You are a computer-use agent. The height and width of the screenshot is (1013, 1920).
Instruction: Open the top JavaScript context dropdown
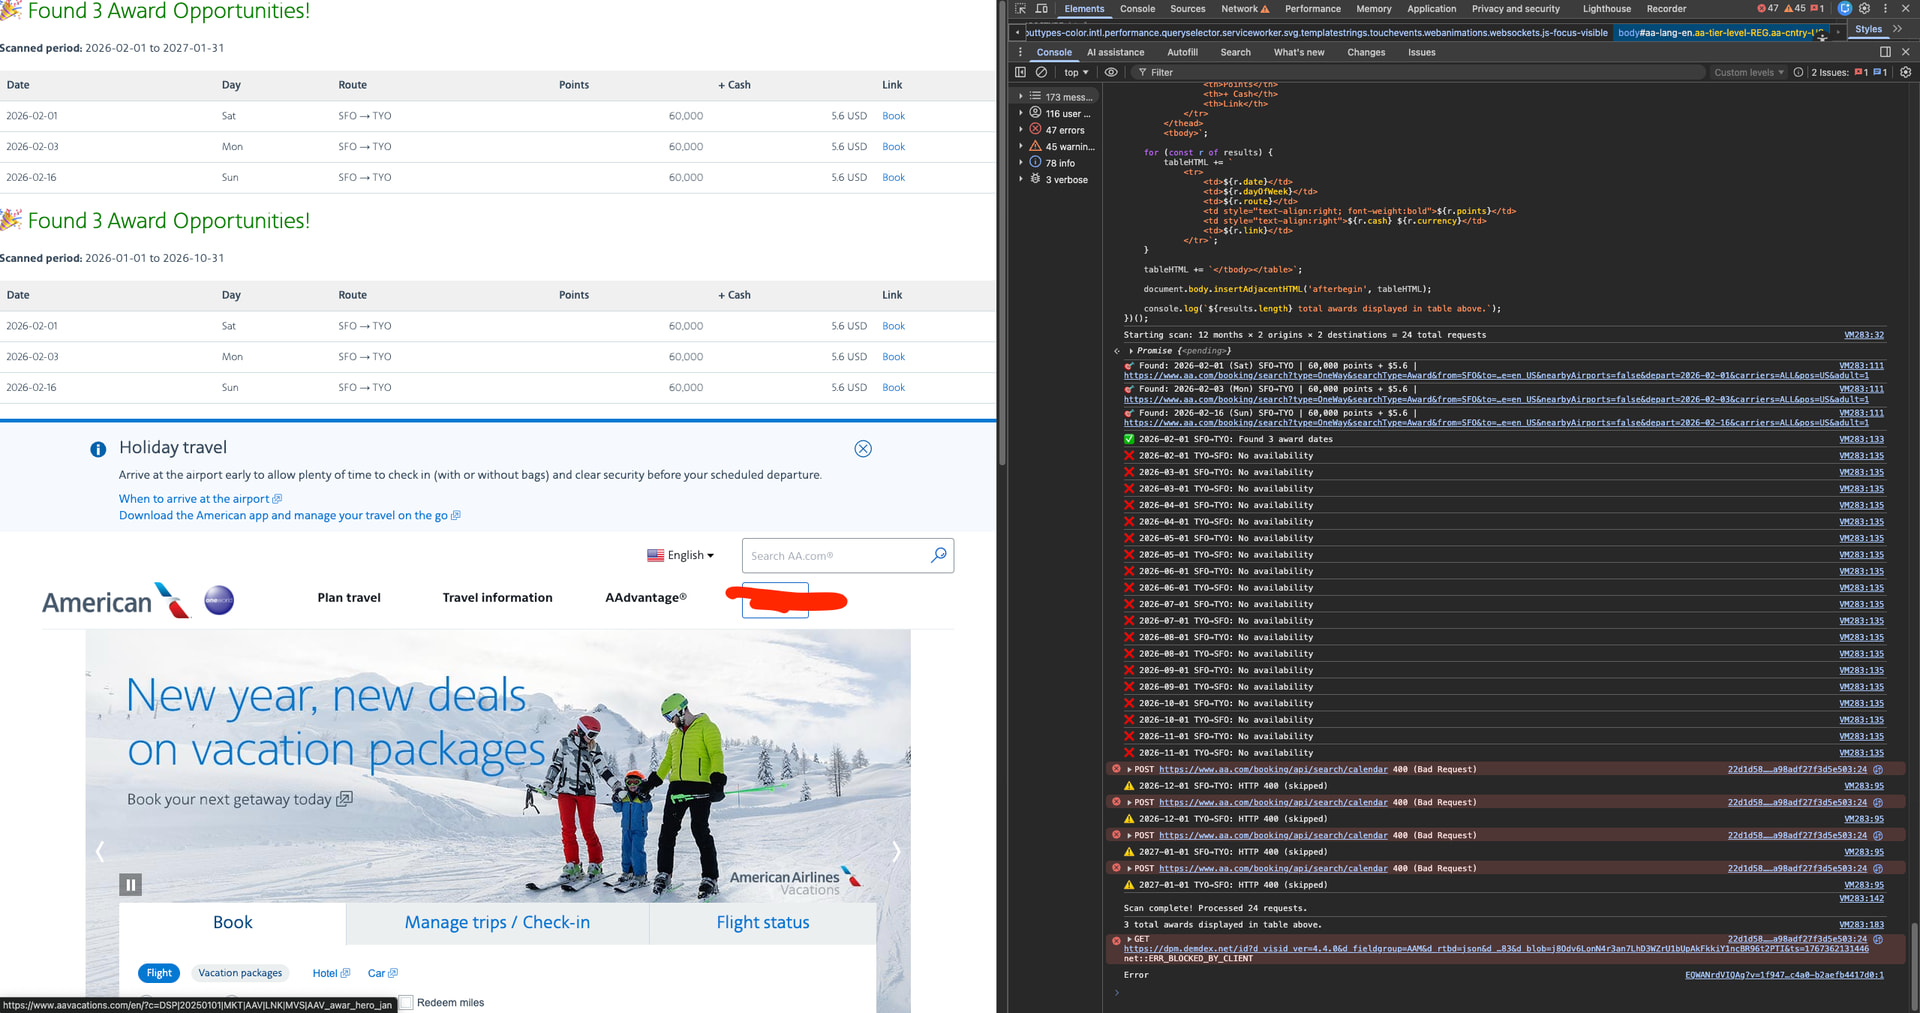tap(1076, 72)
